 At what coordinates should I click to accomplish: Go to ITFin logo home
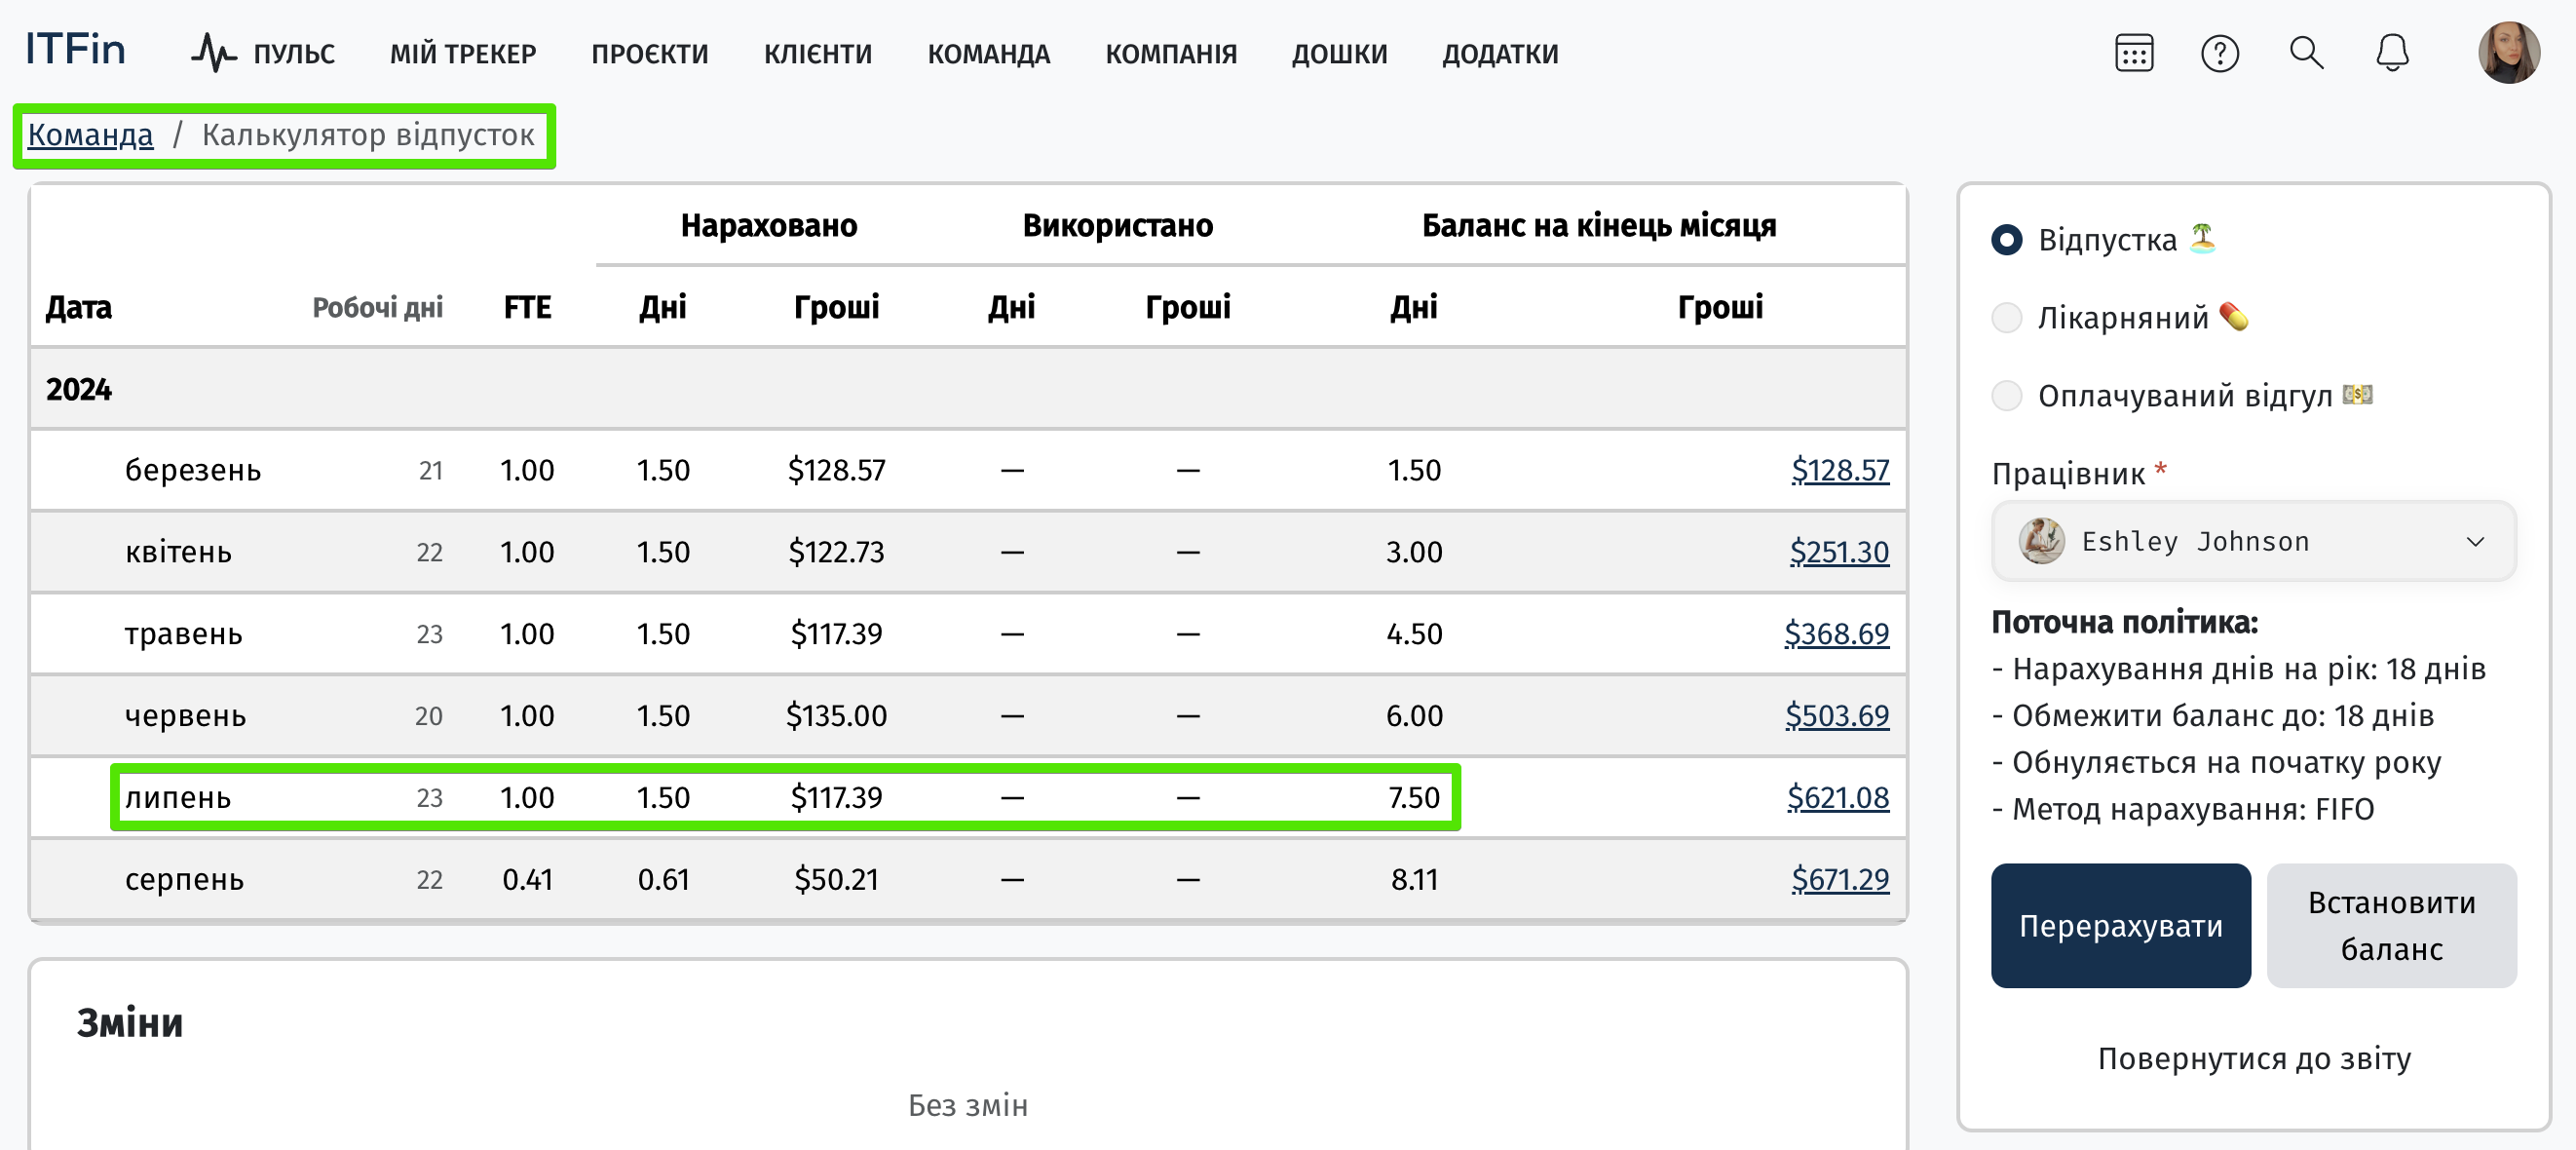point(75,49)
